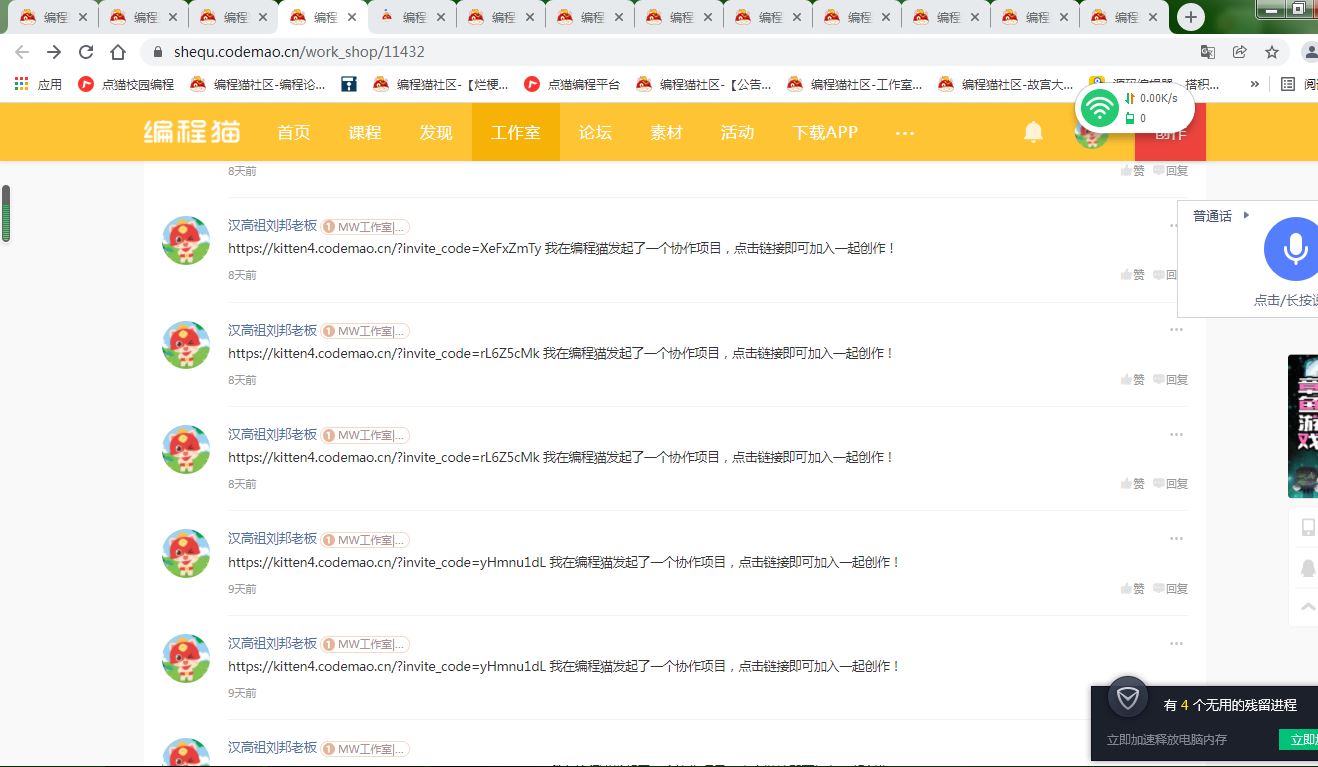Image resolution: width=1318 pixels, height=767 pixels.
Task: Jump back to top with the sidebar up-arrow
Action: pyautogui.click(x=1308, y=606)
